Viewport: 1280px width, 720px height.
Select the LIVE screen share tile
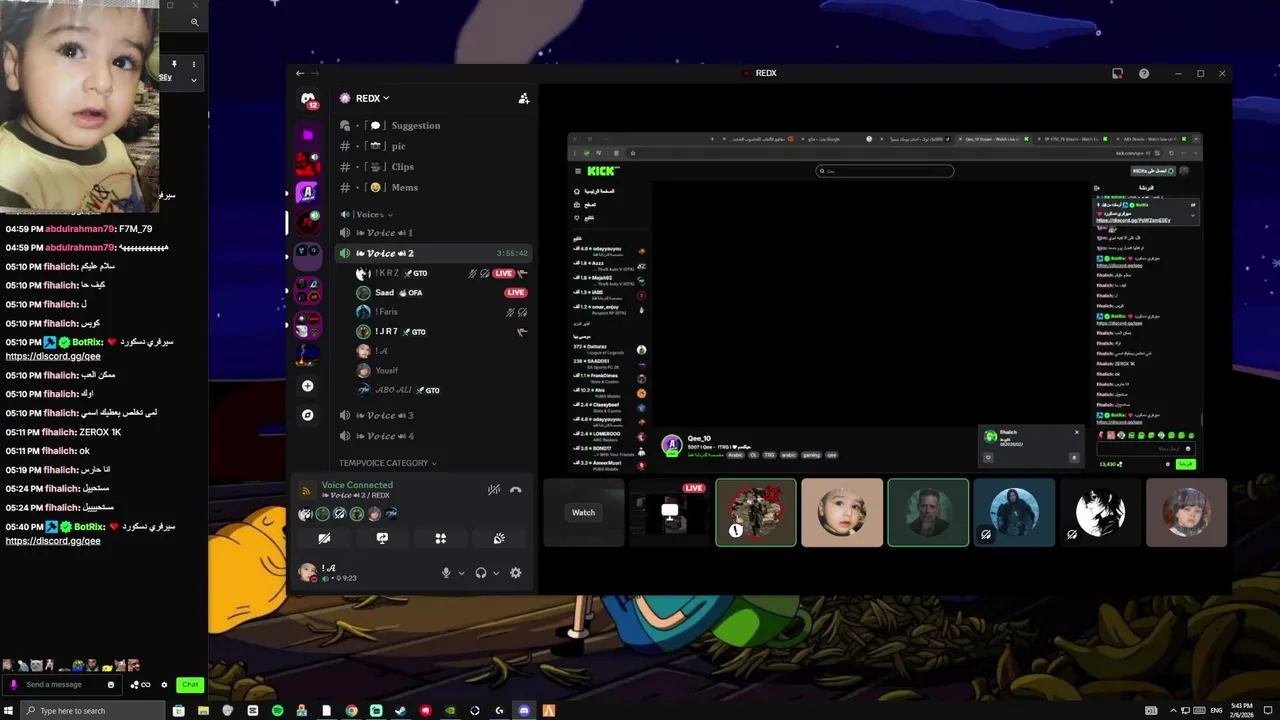[x=670, y=513]
